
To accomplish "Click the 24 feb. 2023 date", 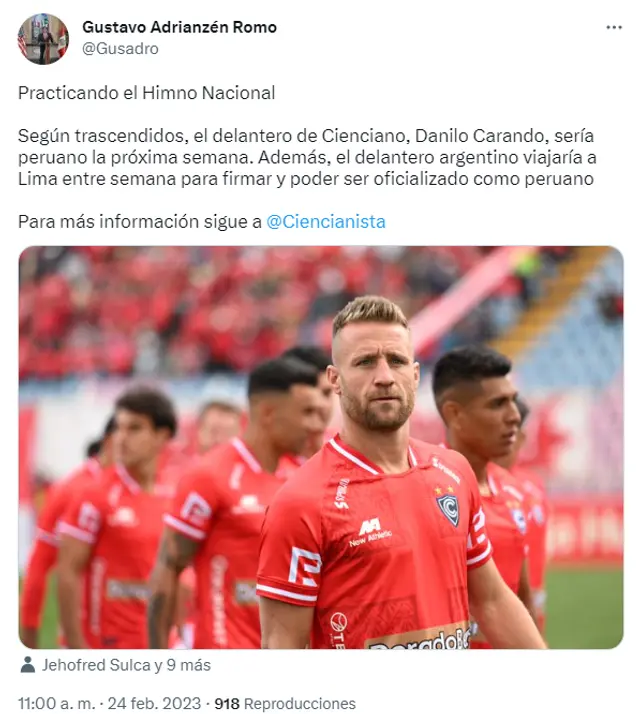I will tap(154, 703).
